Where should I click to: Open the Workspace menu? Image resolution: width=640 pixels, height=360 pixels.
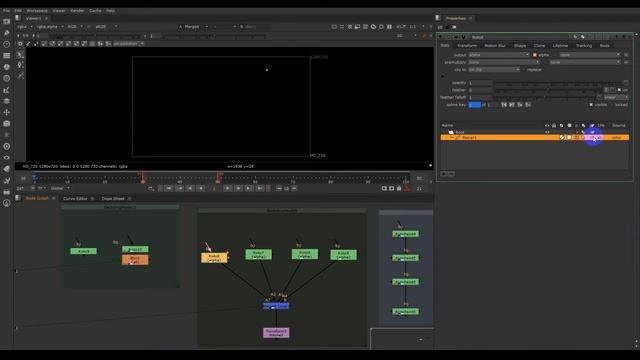point(37,11)
